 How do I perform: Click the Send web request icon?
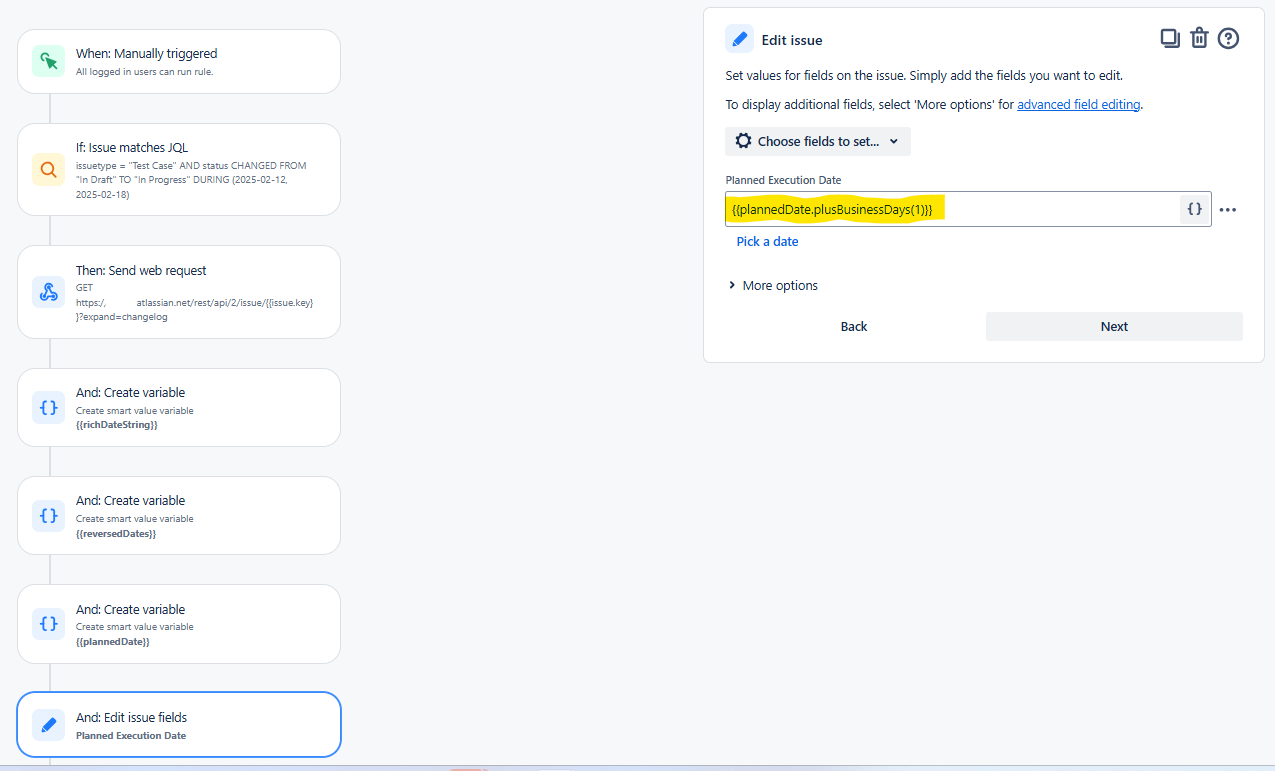[48, 292]
